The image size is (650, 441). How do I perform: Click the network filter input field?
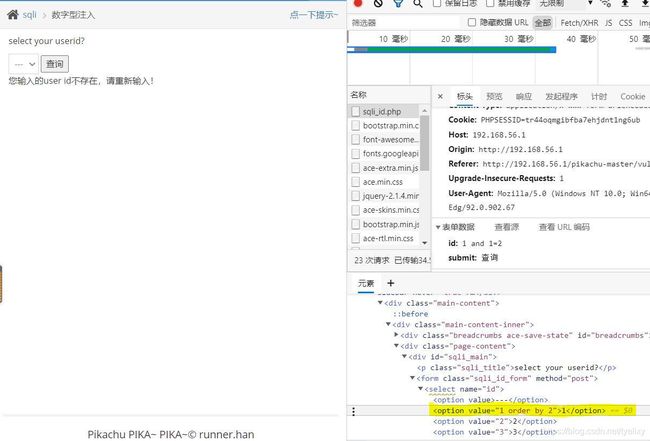[406, 23]
